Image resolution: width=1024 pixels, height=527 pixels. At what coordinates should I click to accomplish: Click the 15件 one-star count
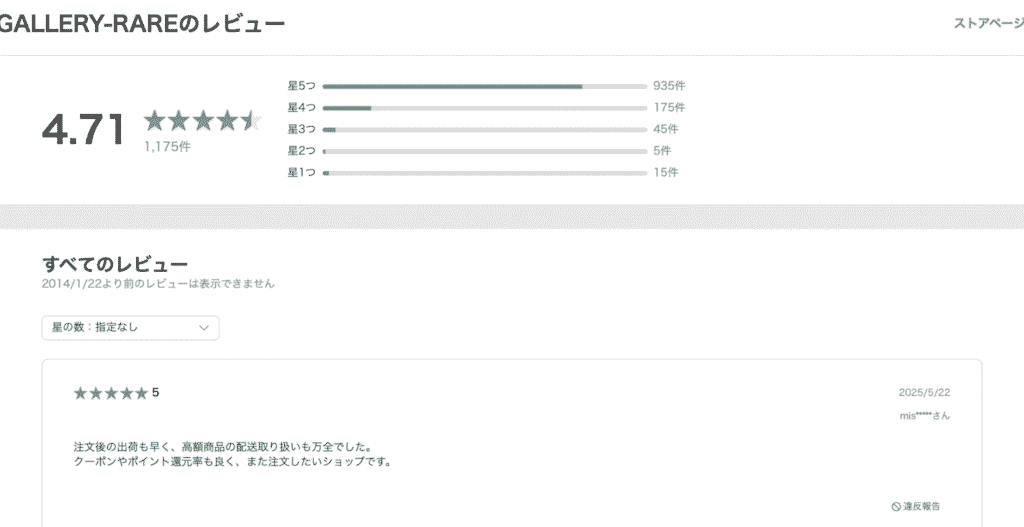[665, 172]
